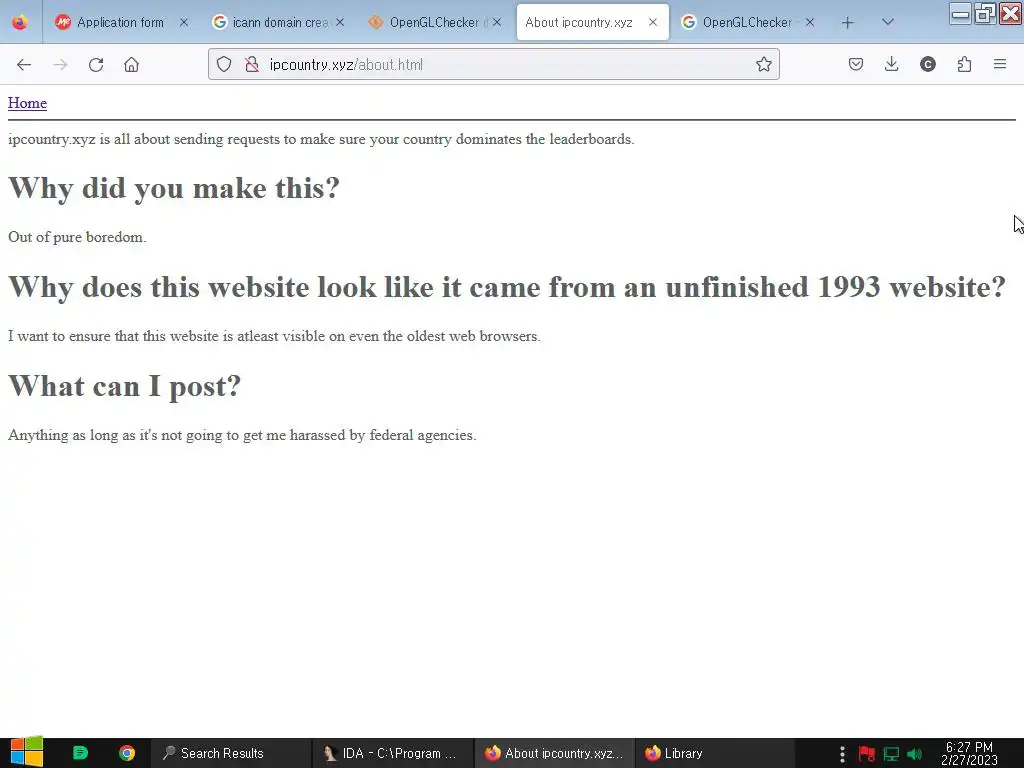Click the round C extension icon
Viewport: 1024px width, 768px height.
[x=927, y=64]
